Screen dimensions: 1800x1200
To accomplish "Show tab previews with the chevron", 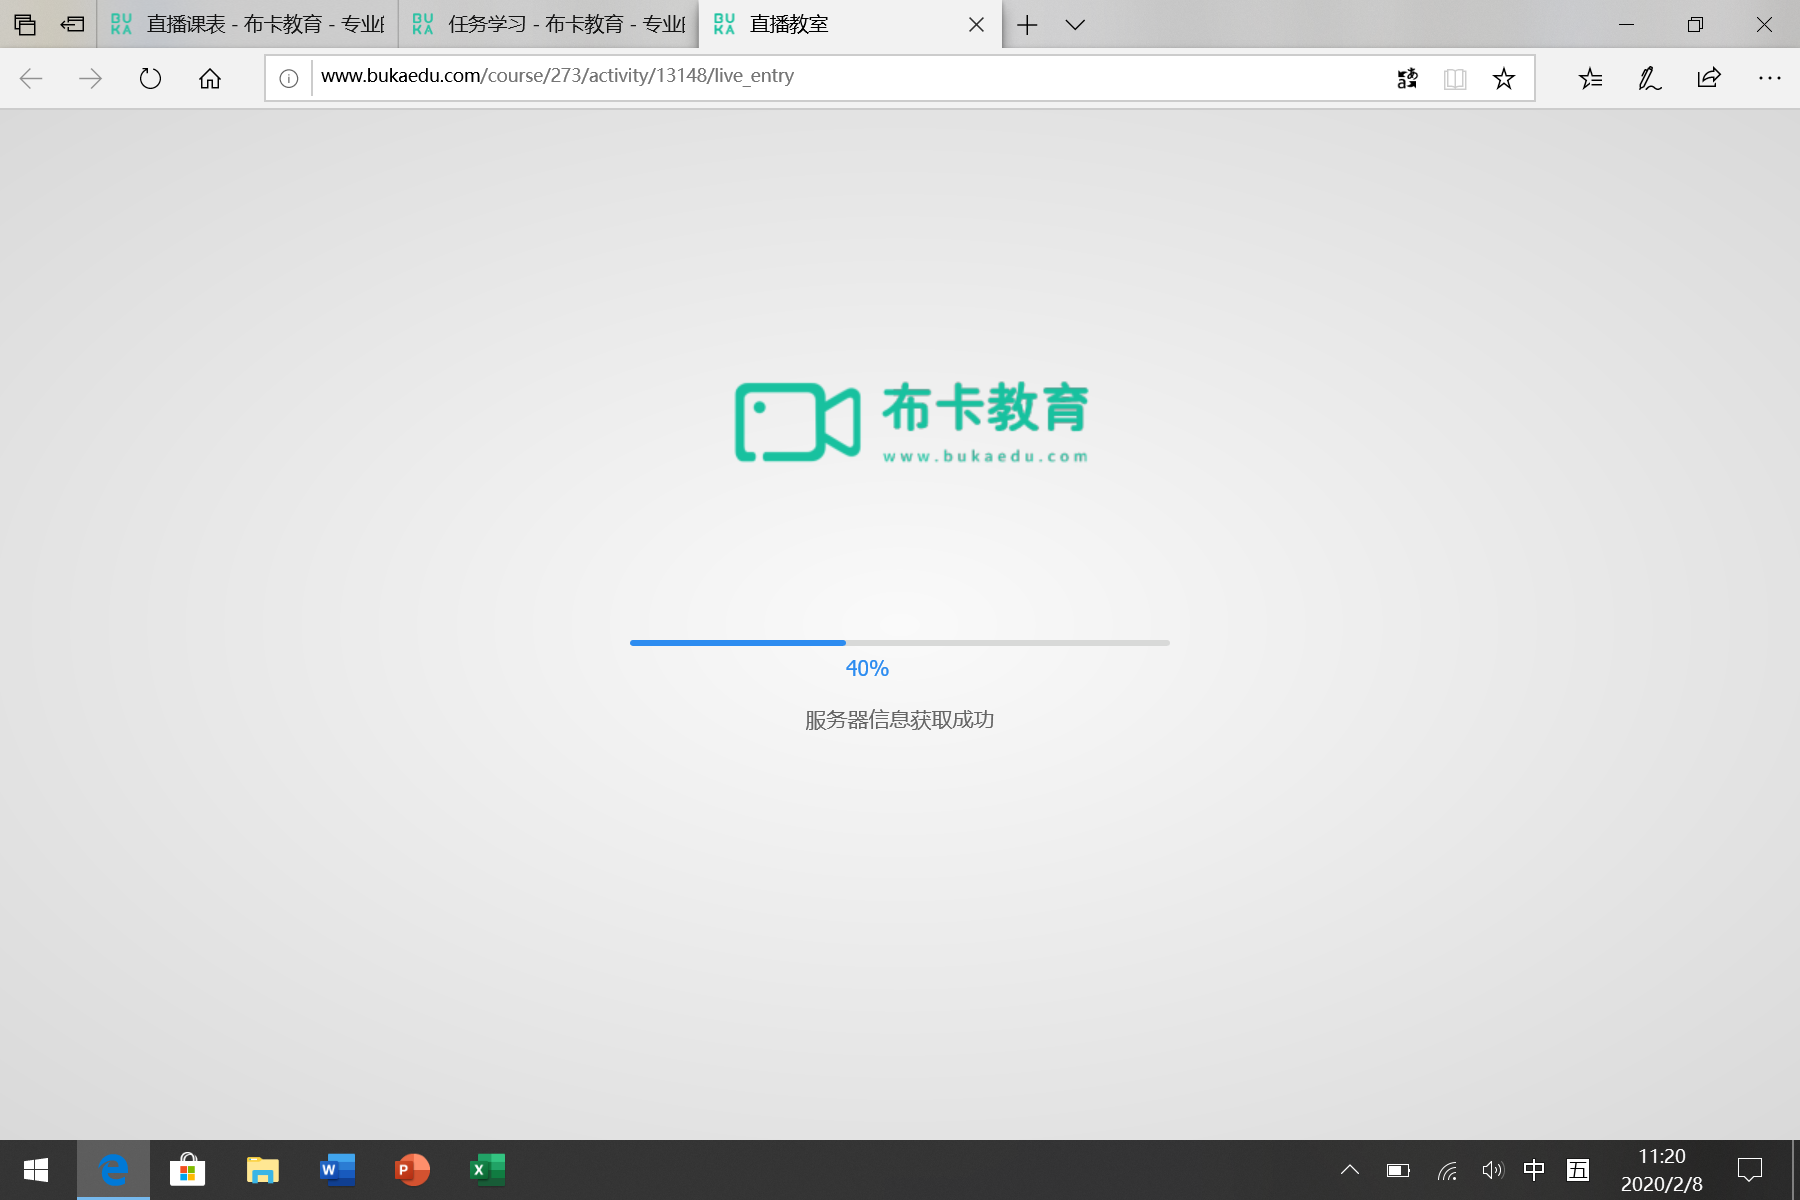I will point(1075,24).
